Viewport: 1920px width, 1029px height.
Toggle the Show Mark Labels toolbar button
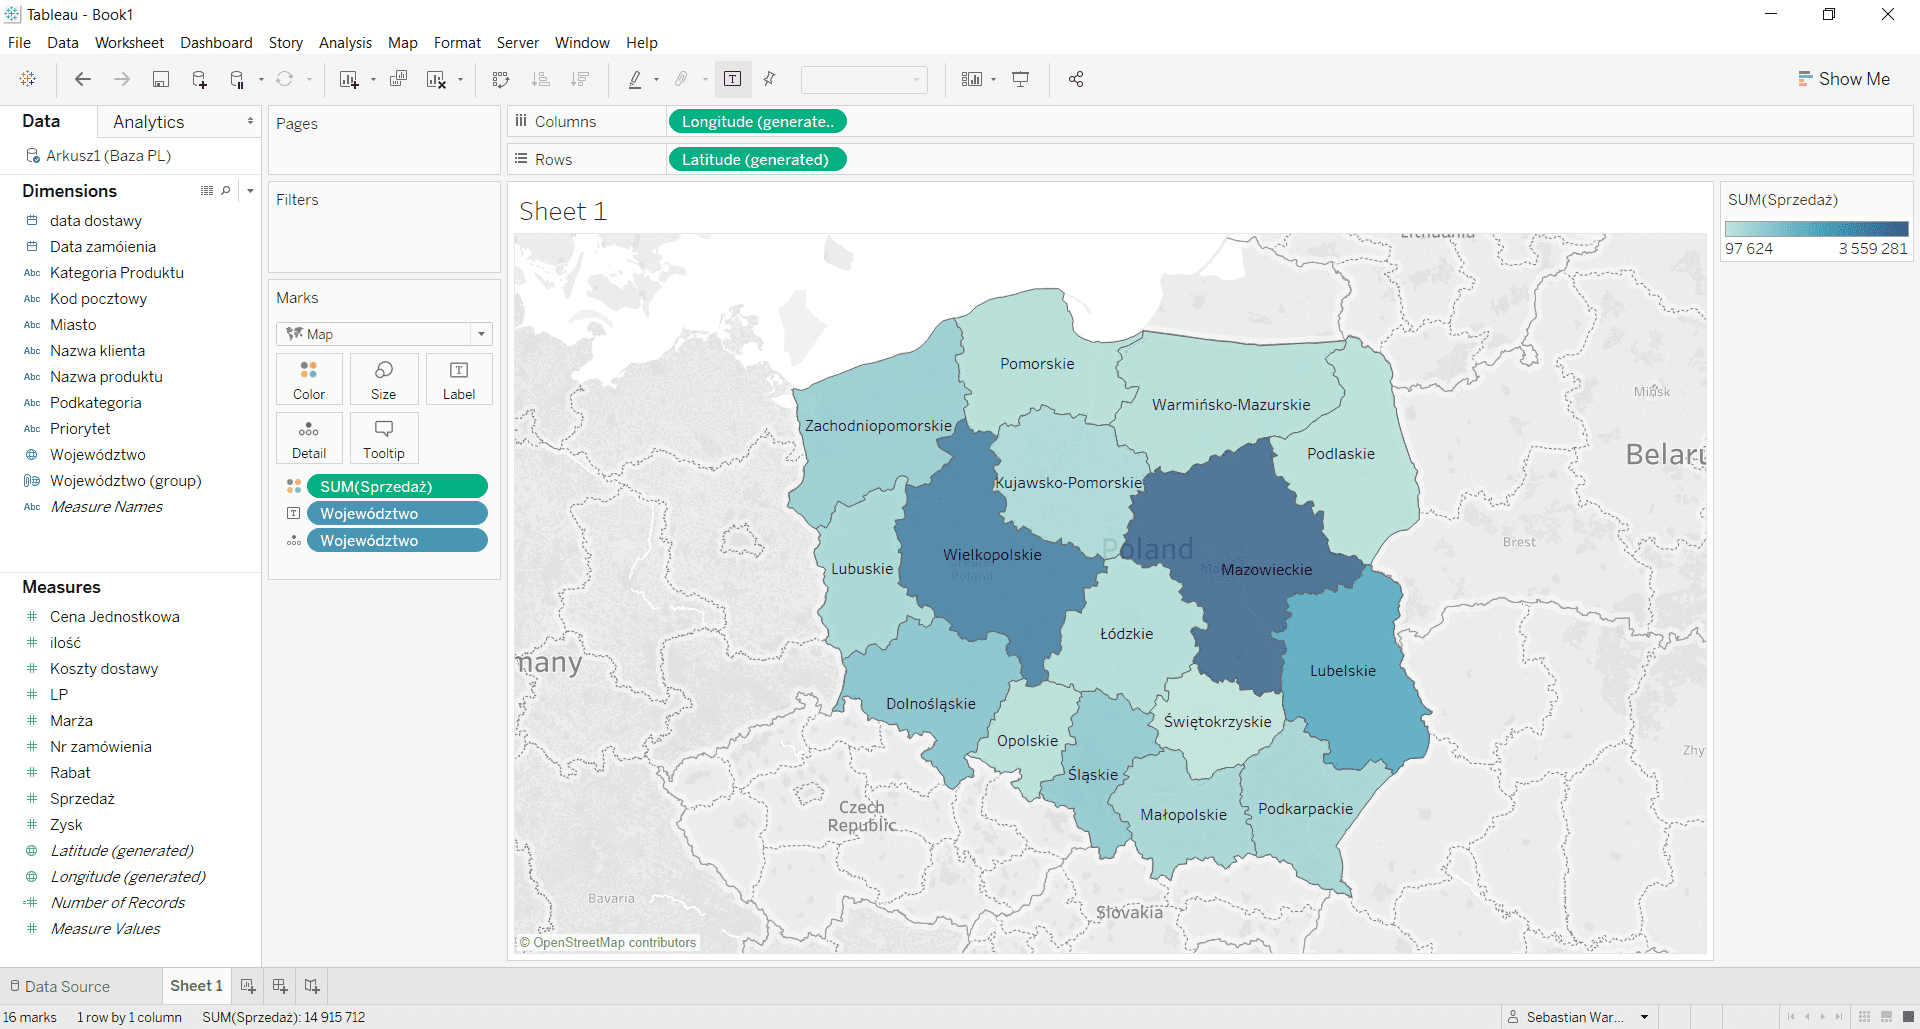(732, 80)
